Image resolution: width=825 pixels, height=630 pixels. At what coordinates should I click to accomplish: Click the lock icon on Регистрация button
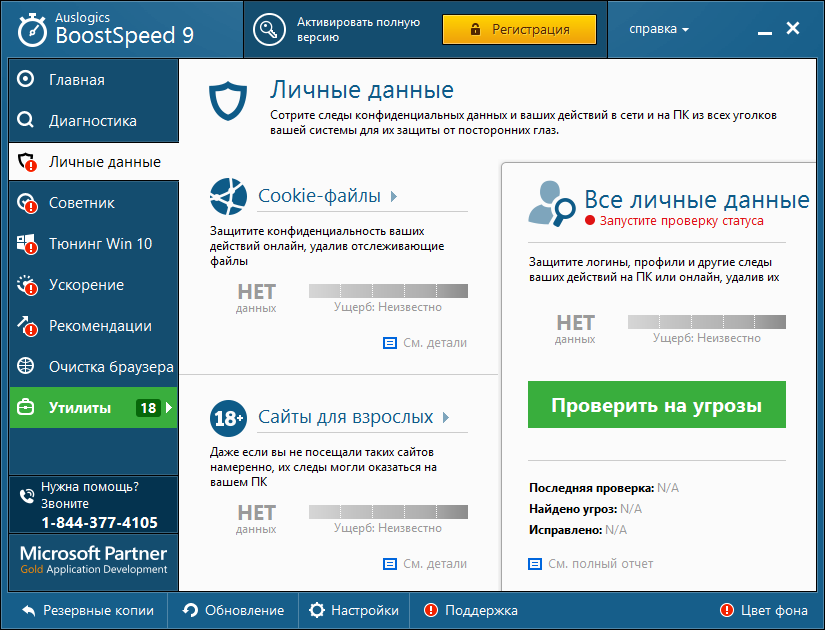475,29
